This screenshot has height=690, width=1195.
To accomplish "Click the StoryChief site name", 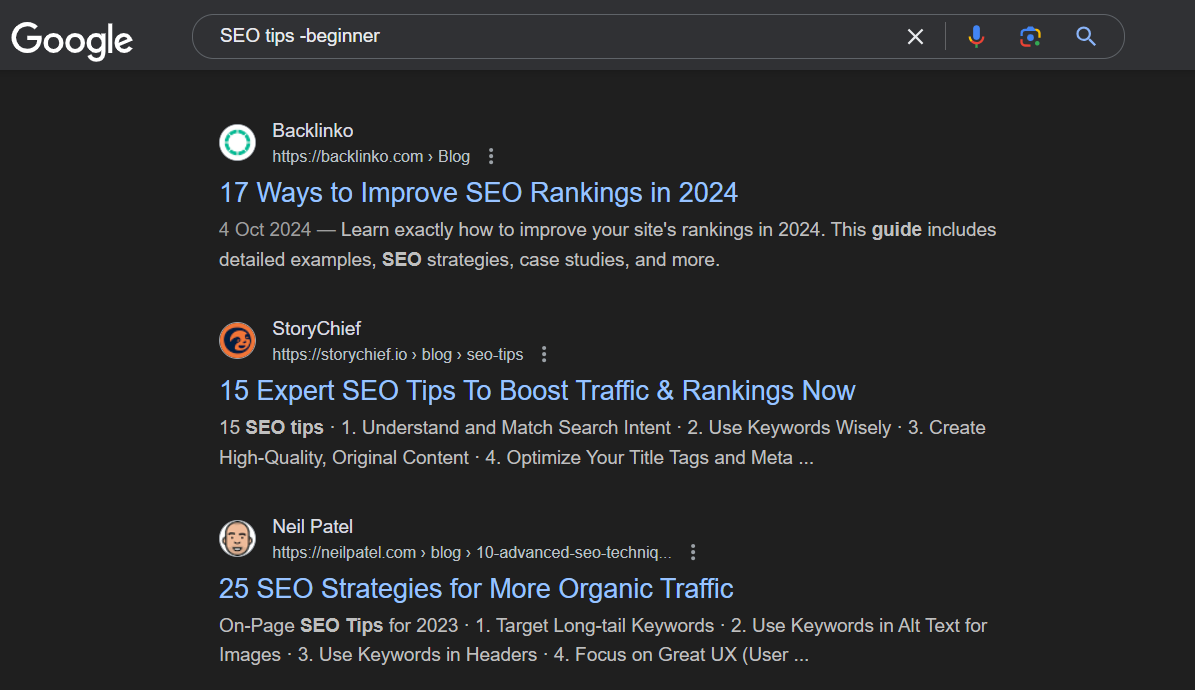I will point(316,329).
